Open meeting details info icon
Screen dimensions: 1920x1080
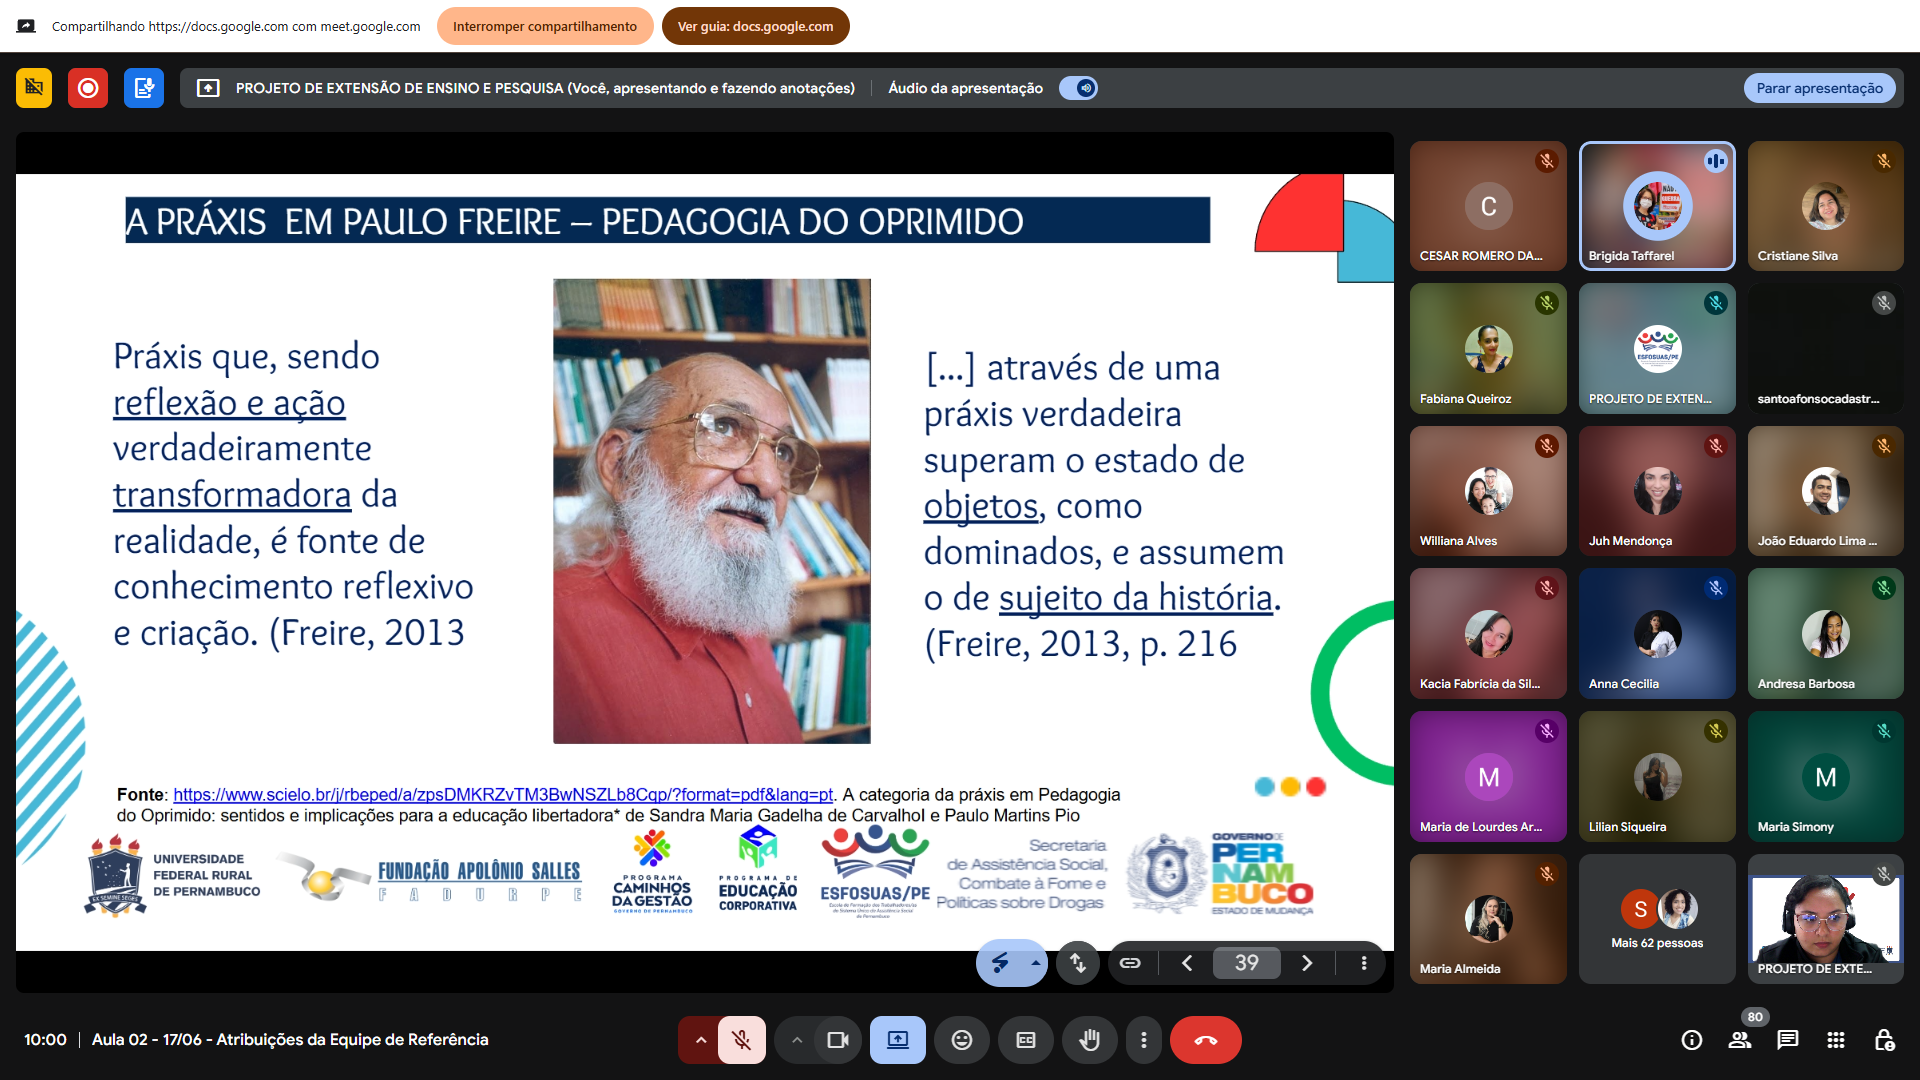[1692, 1040]
